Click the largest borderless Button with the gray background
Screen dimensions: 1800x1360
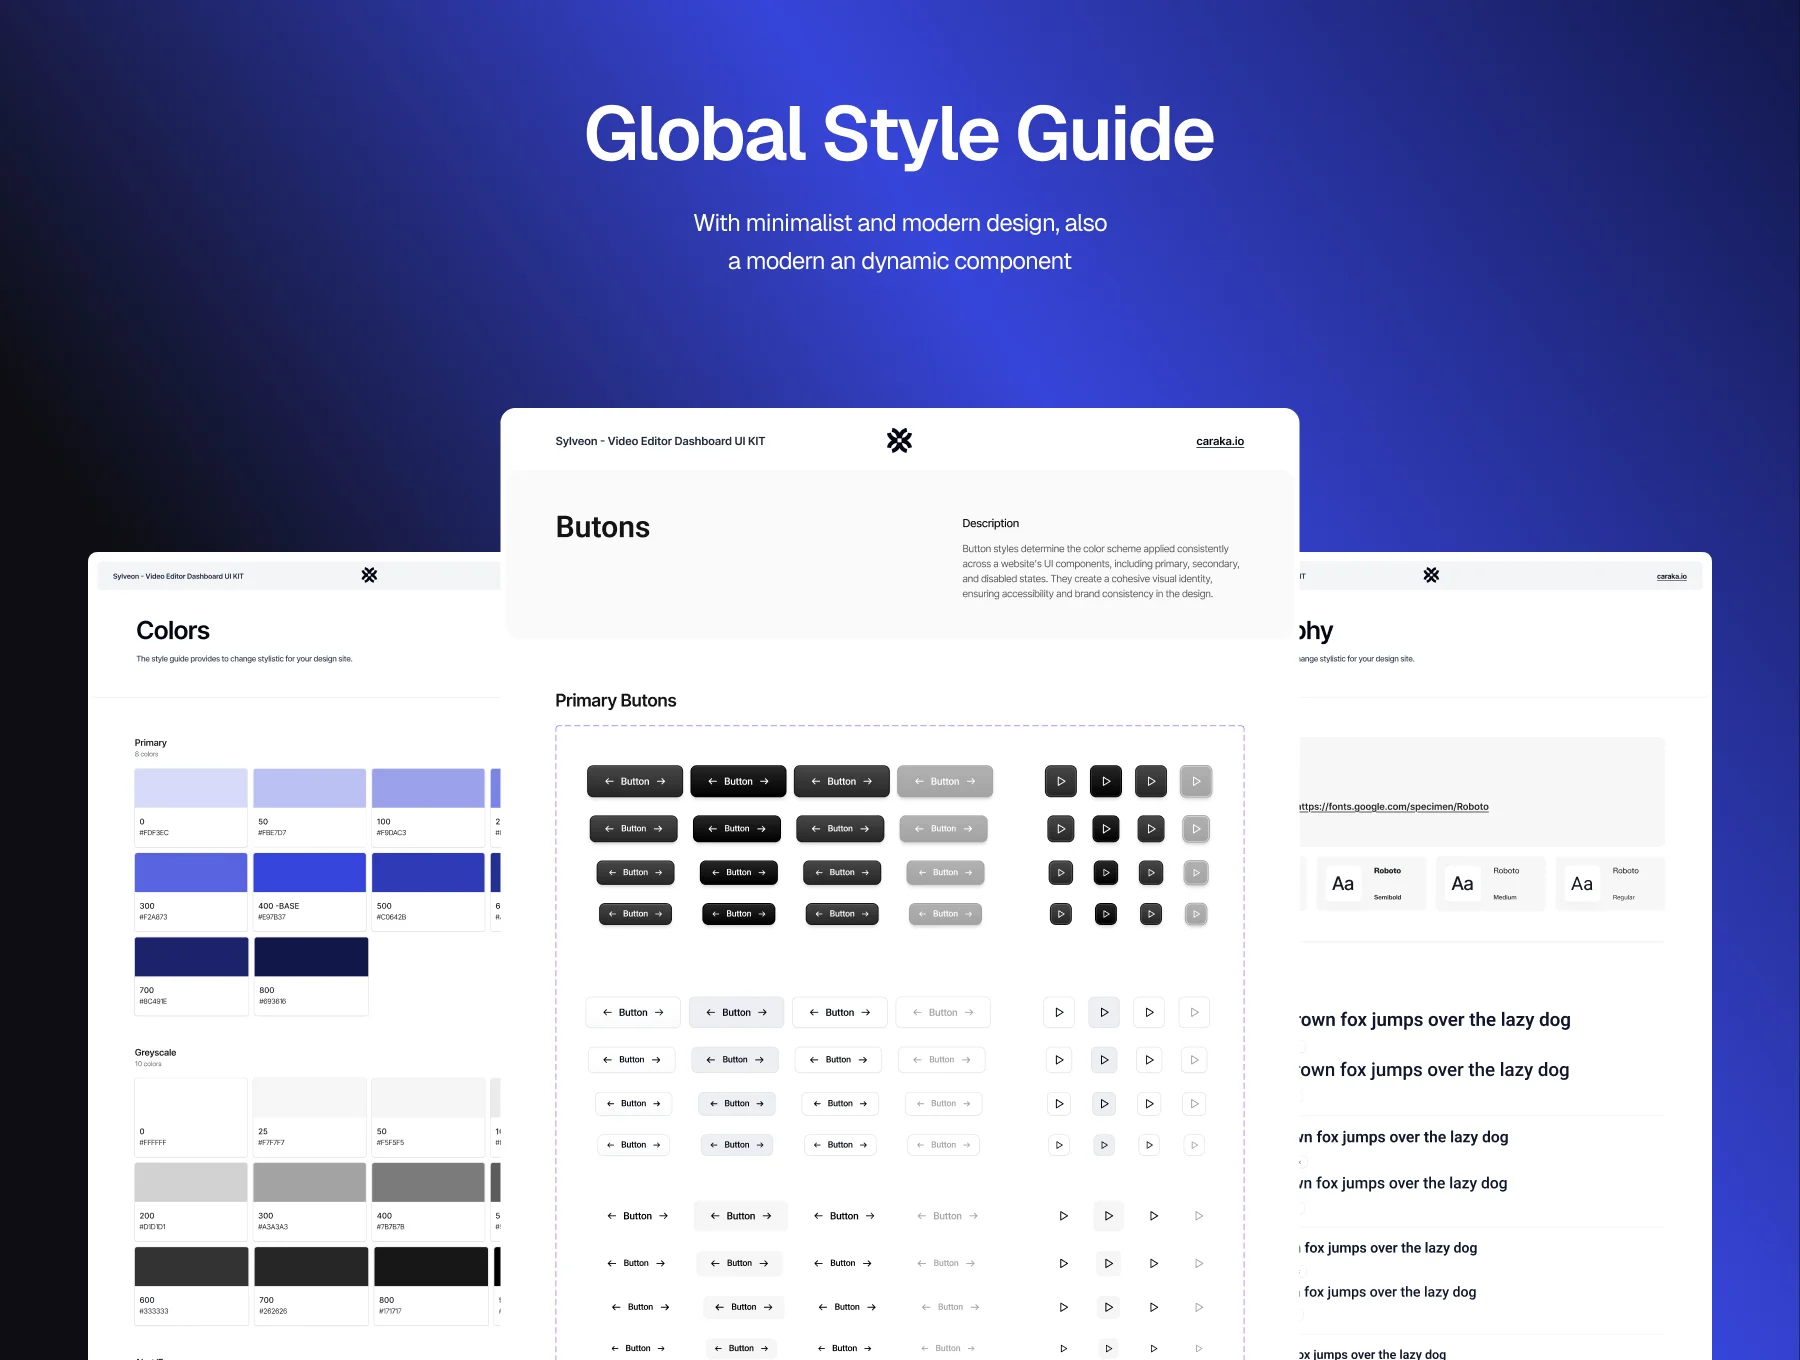[741, 1216]
